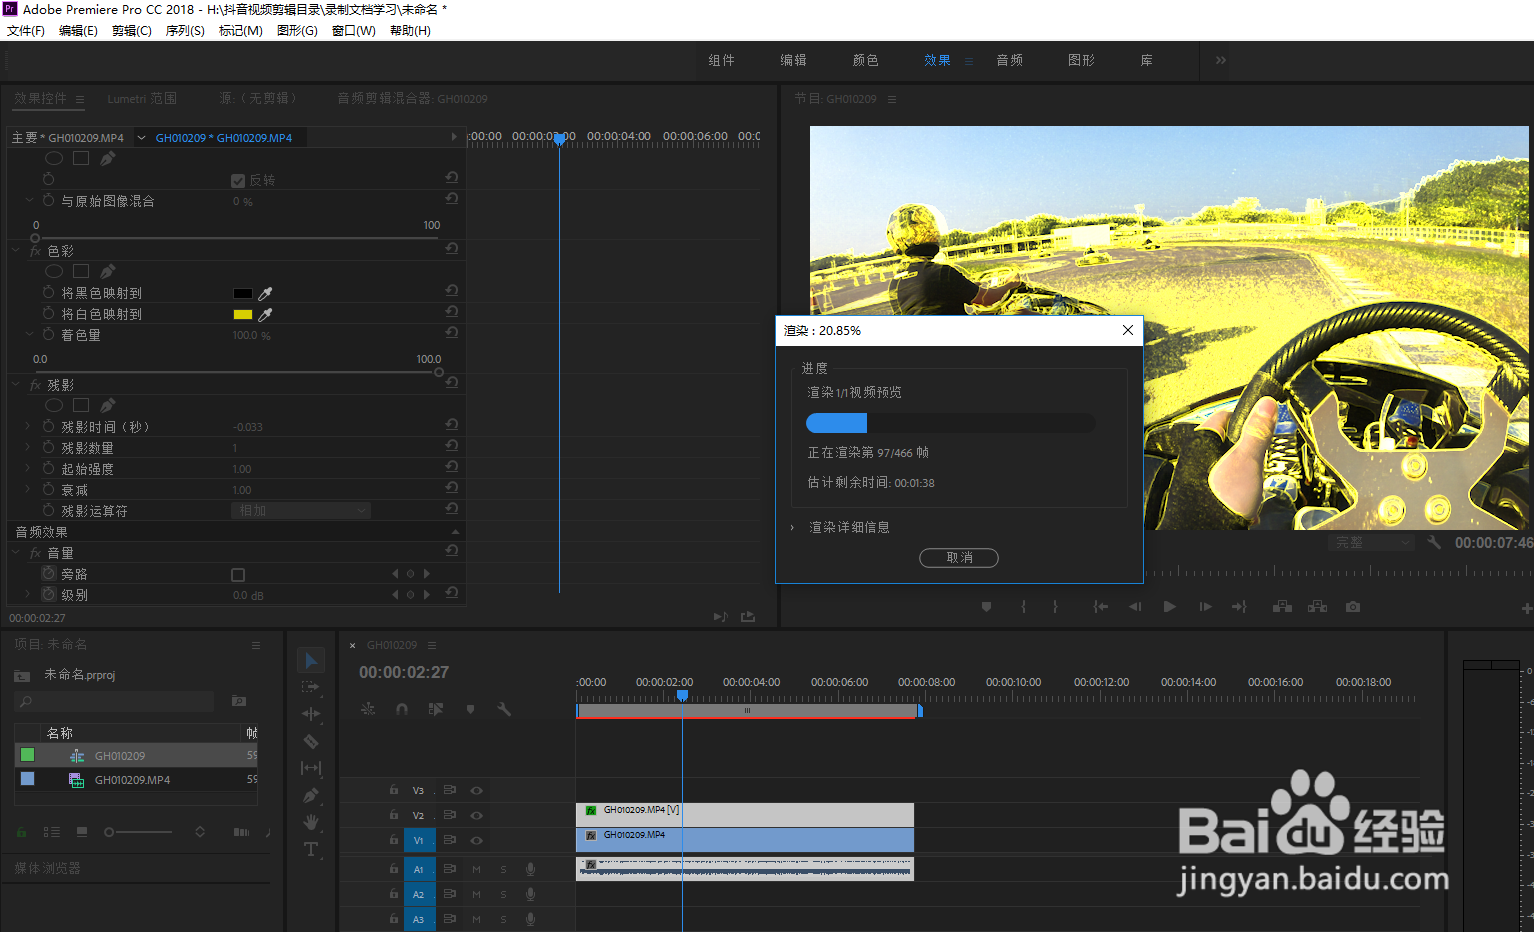Open 序列(S) menu
This screenshot has width=1534, height=932.
[x=185, y=31]
